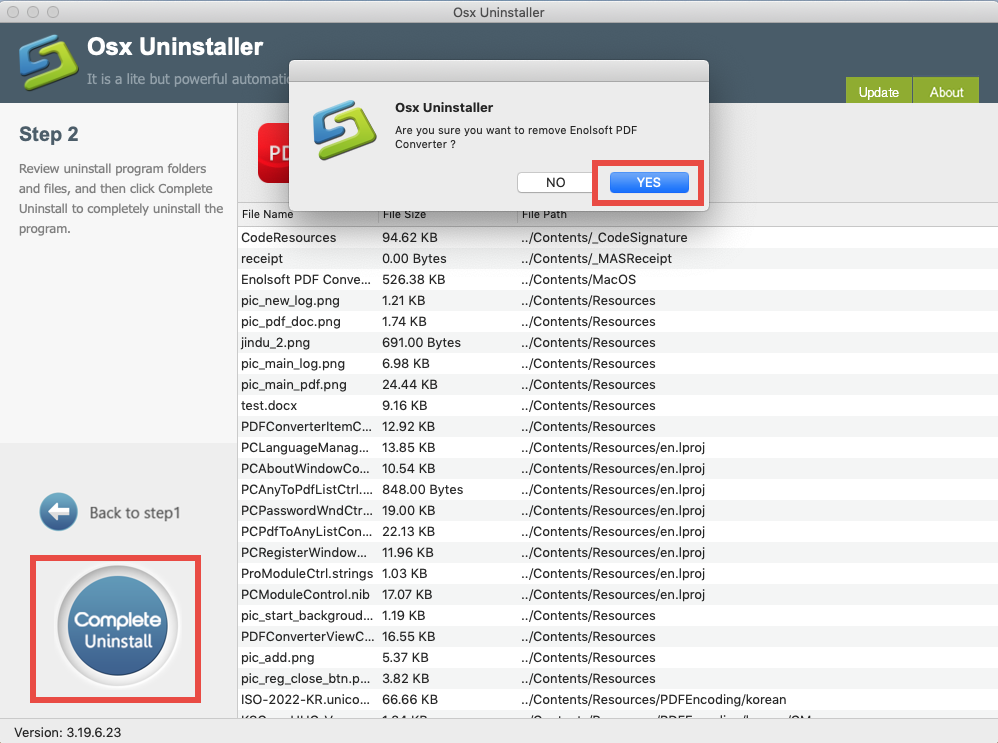Click the Osx Uninstaller logo icon
Screen dimensions: 998x743
[48, 62]
